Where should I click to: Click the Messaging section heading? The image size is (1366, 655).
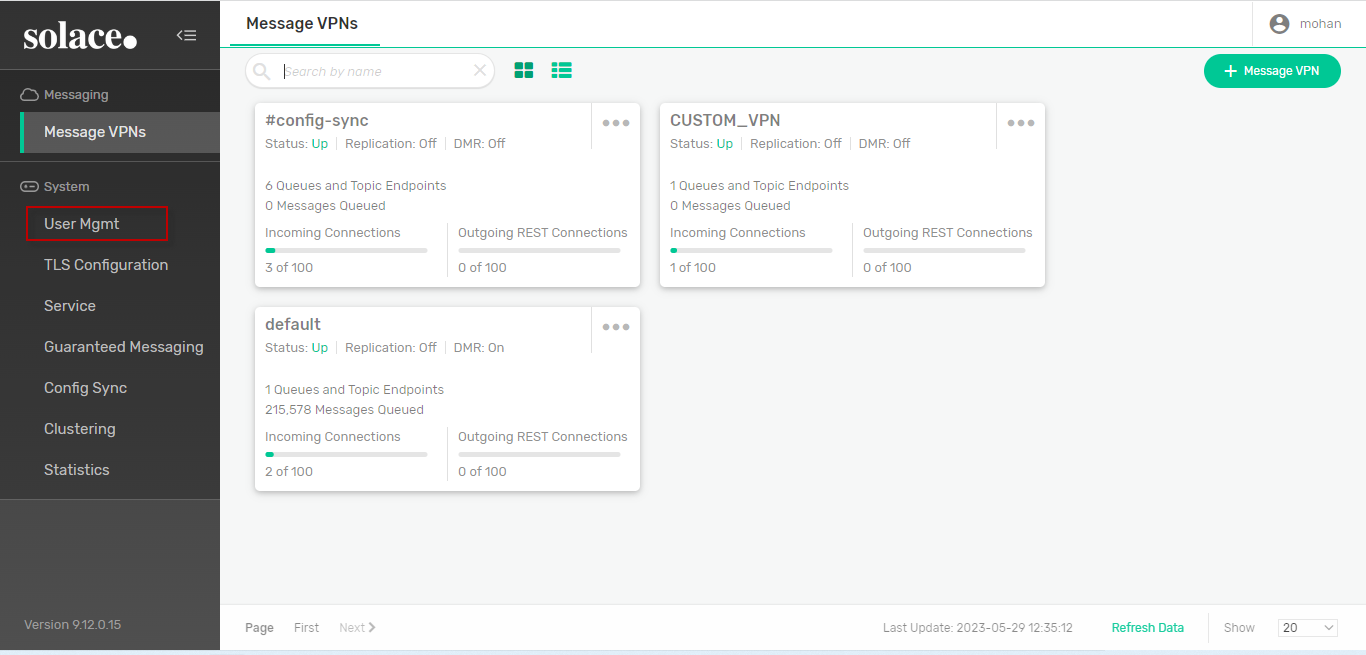click(76, 95)
